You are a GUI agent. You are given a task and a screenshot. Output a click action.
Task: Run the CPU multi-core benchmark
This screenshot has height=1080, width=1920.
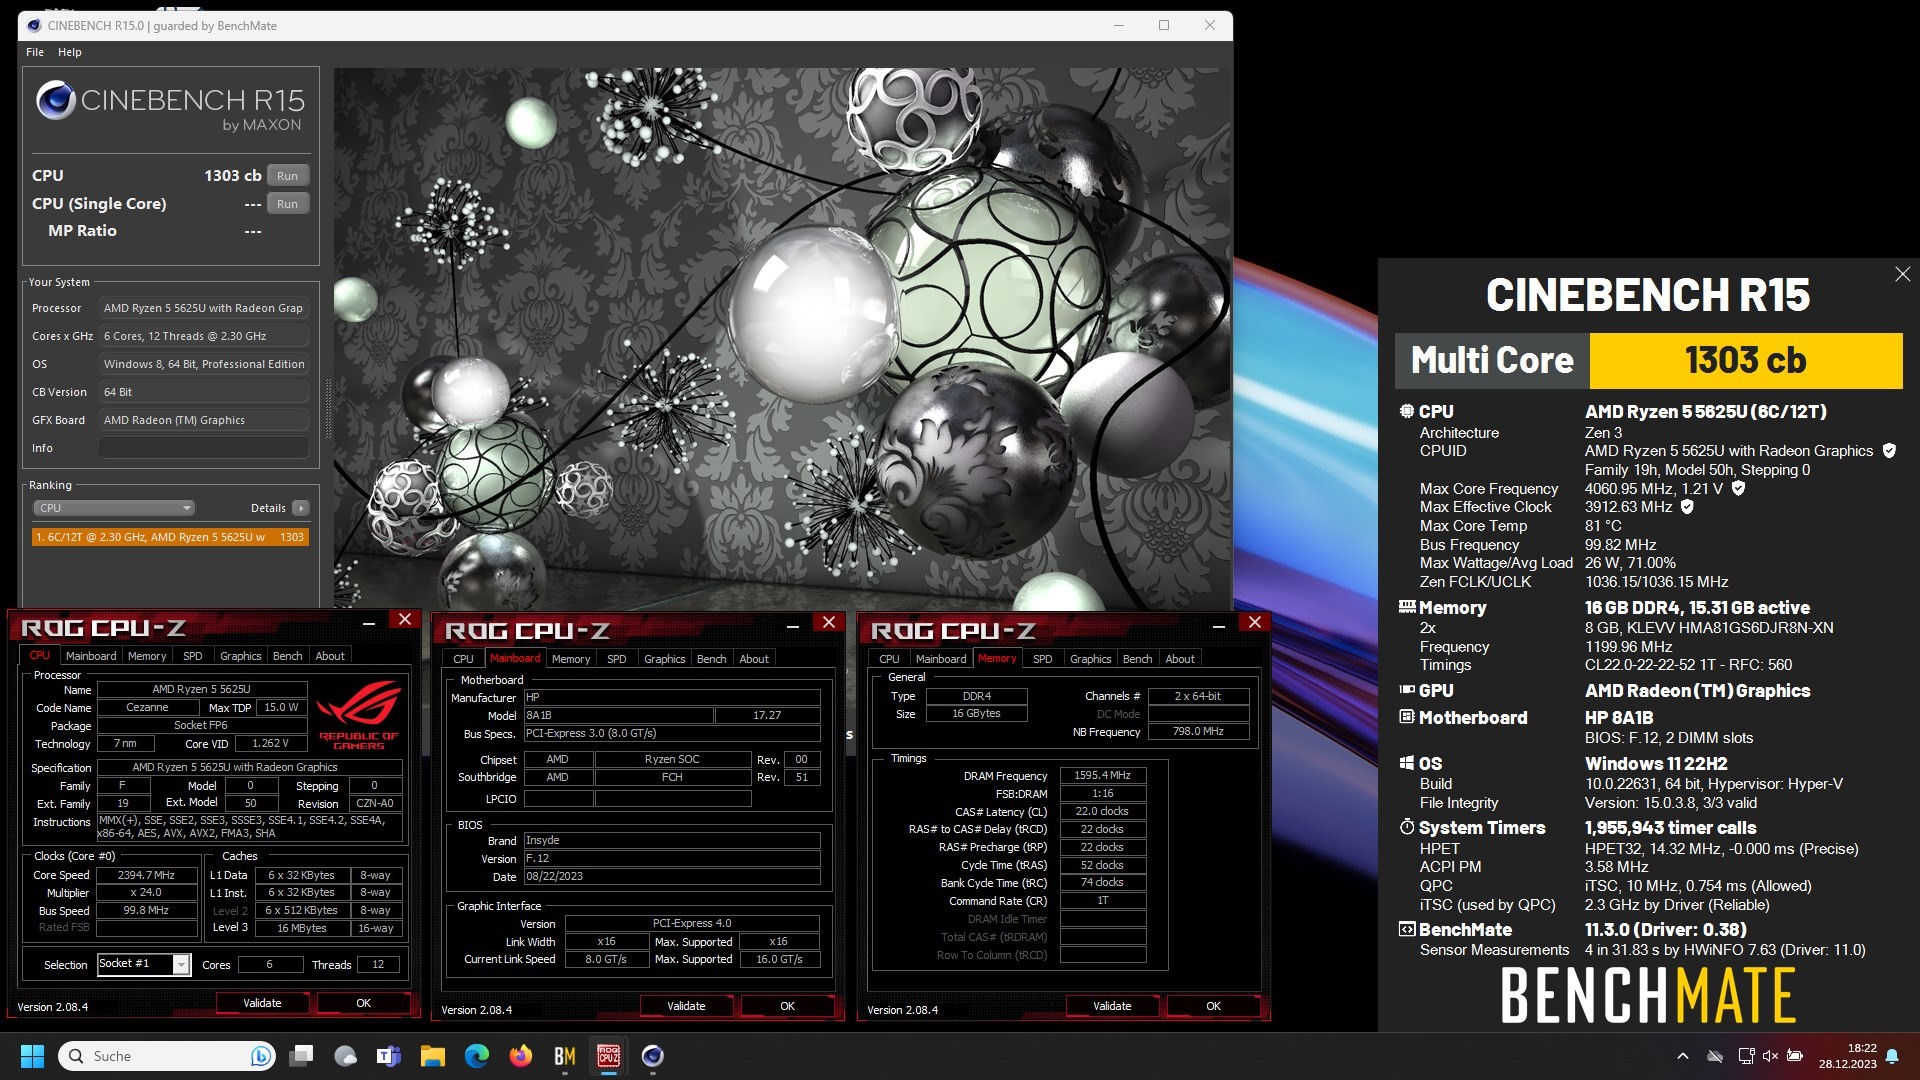(x=287, y=176)
